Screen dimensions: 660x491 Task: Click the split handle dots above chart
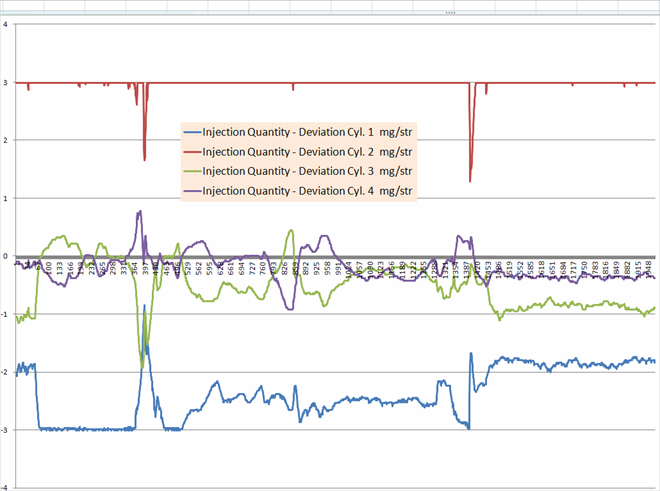click(x=450, y=13)
